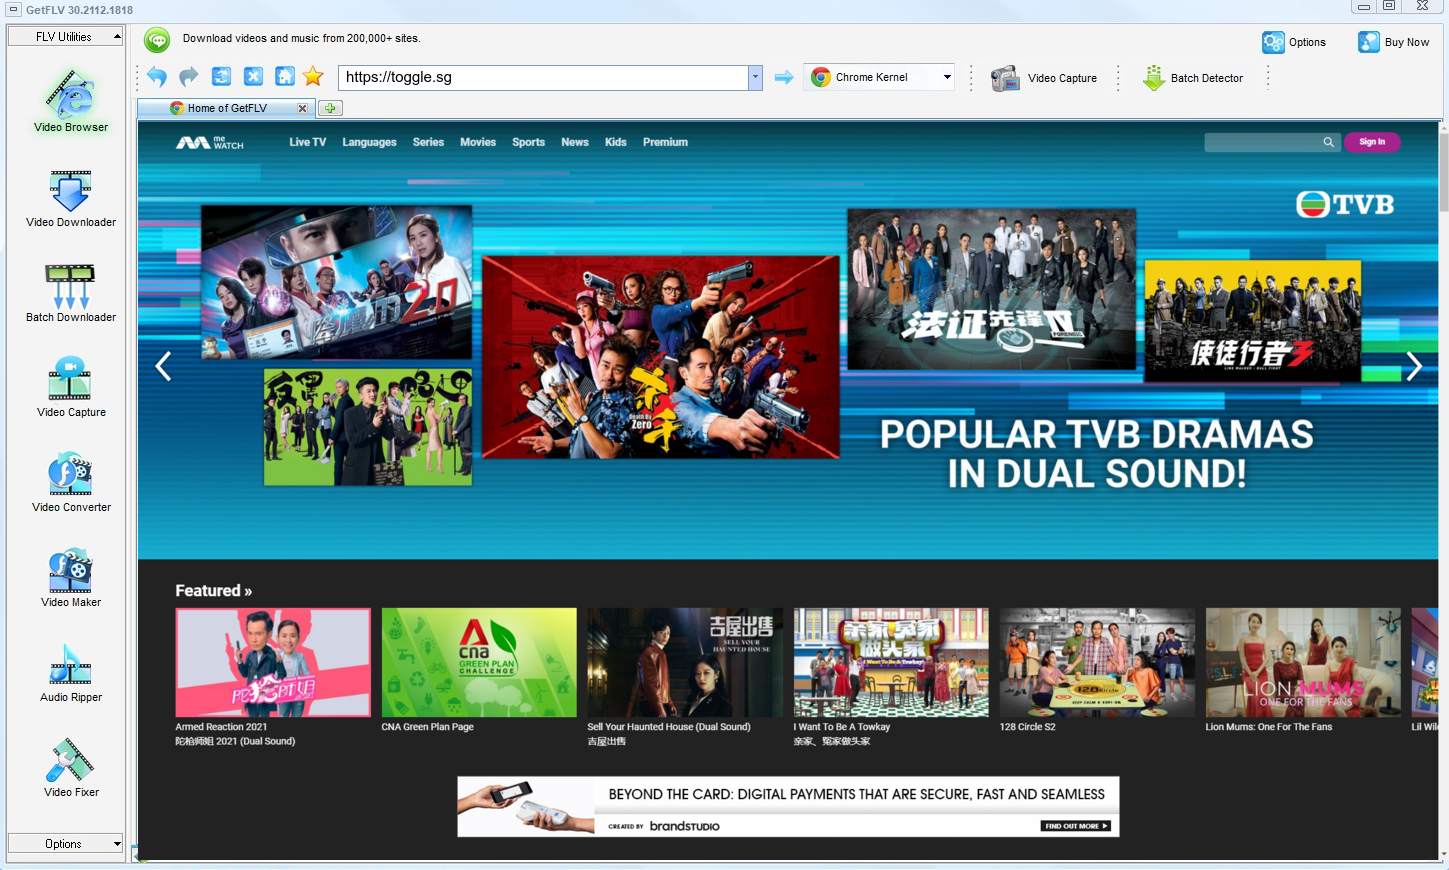1449x870 pixels.
Task: Open the Live TV menu
Action: (308, 142)
